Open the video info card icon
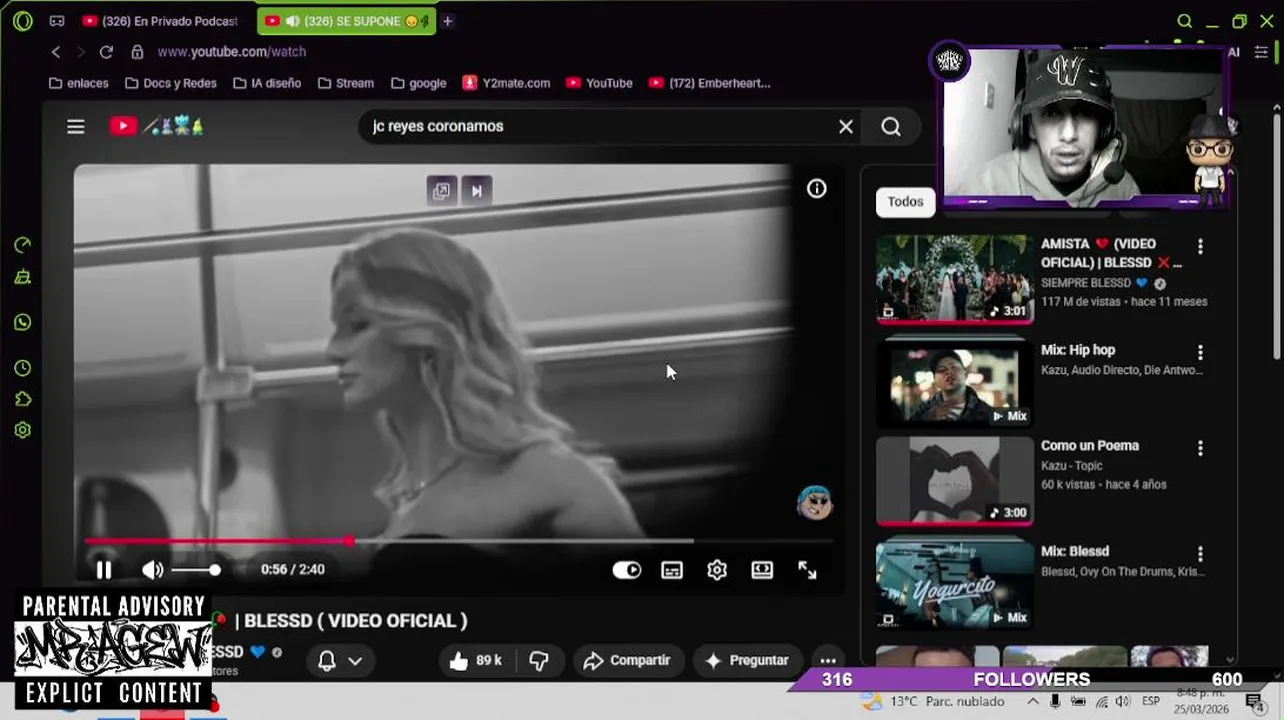 tap(817, 188)
